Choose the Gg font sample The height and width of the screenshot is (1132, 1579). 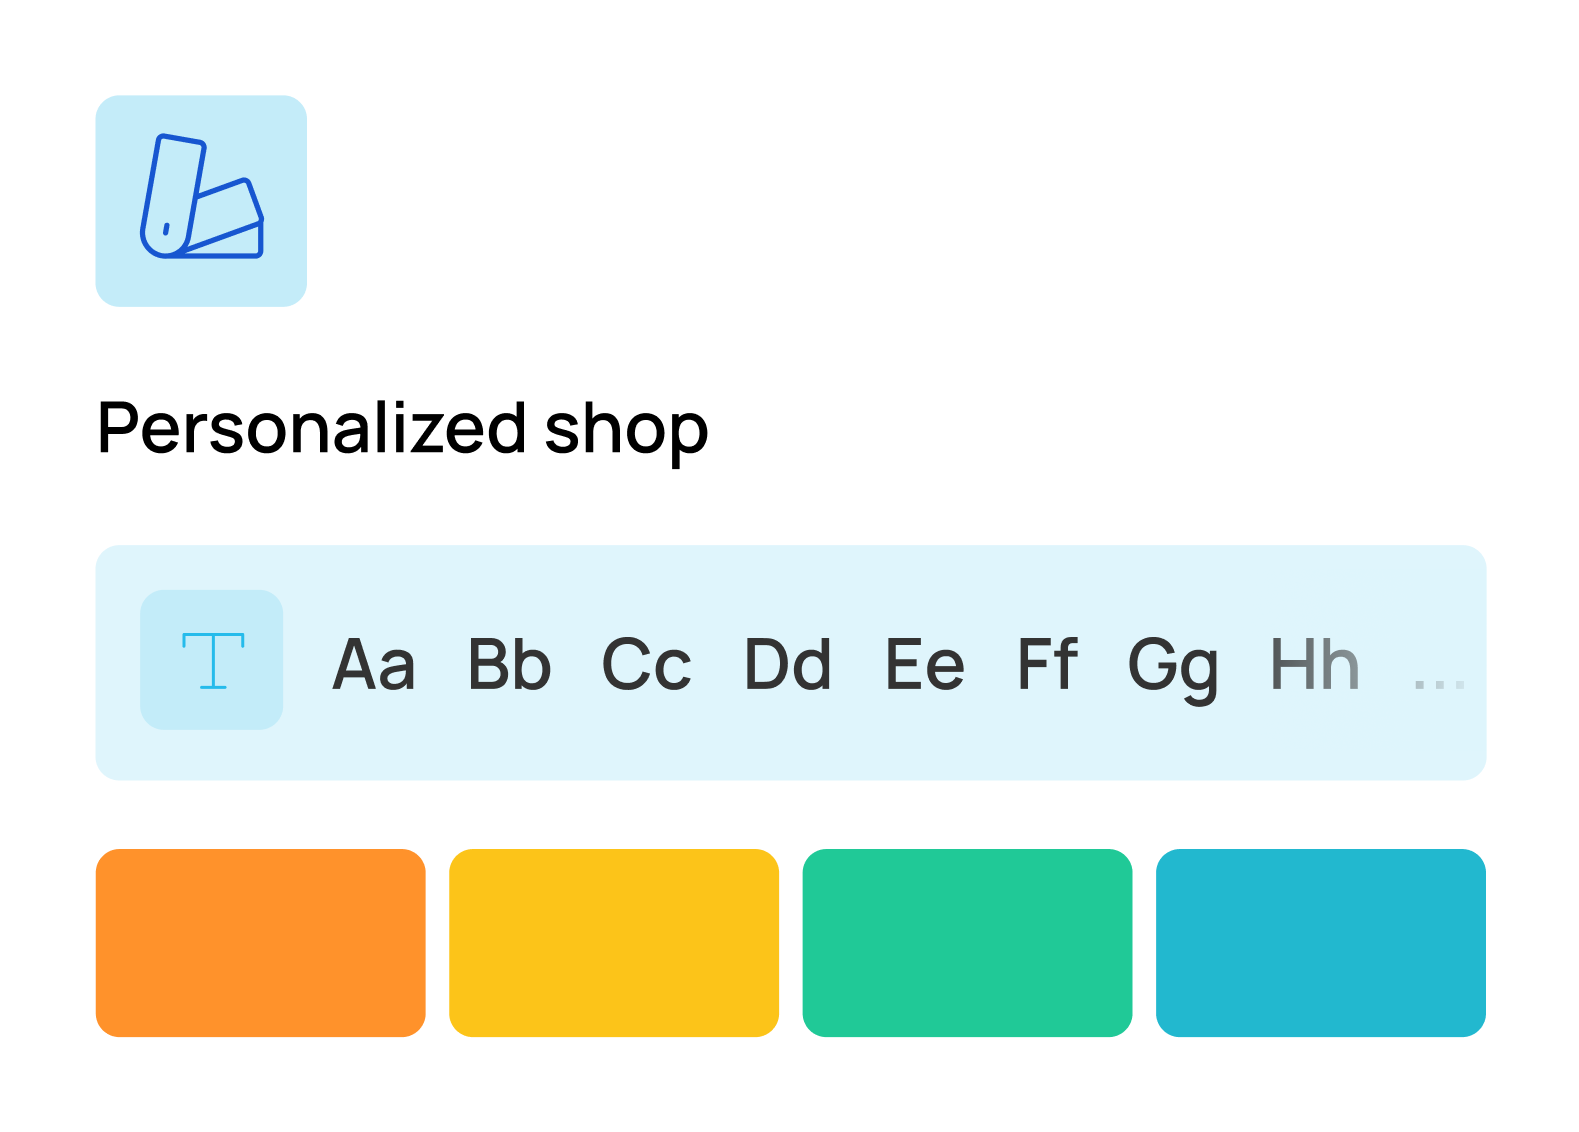click(x=1173, y=670)
